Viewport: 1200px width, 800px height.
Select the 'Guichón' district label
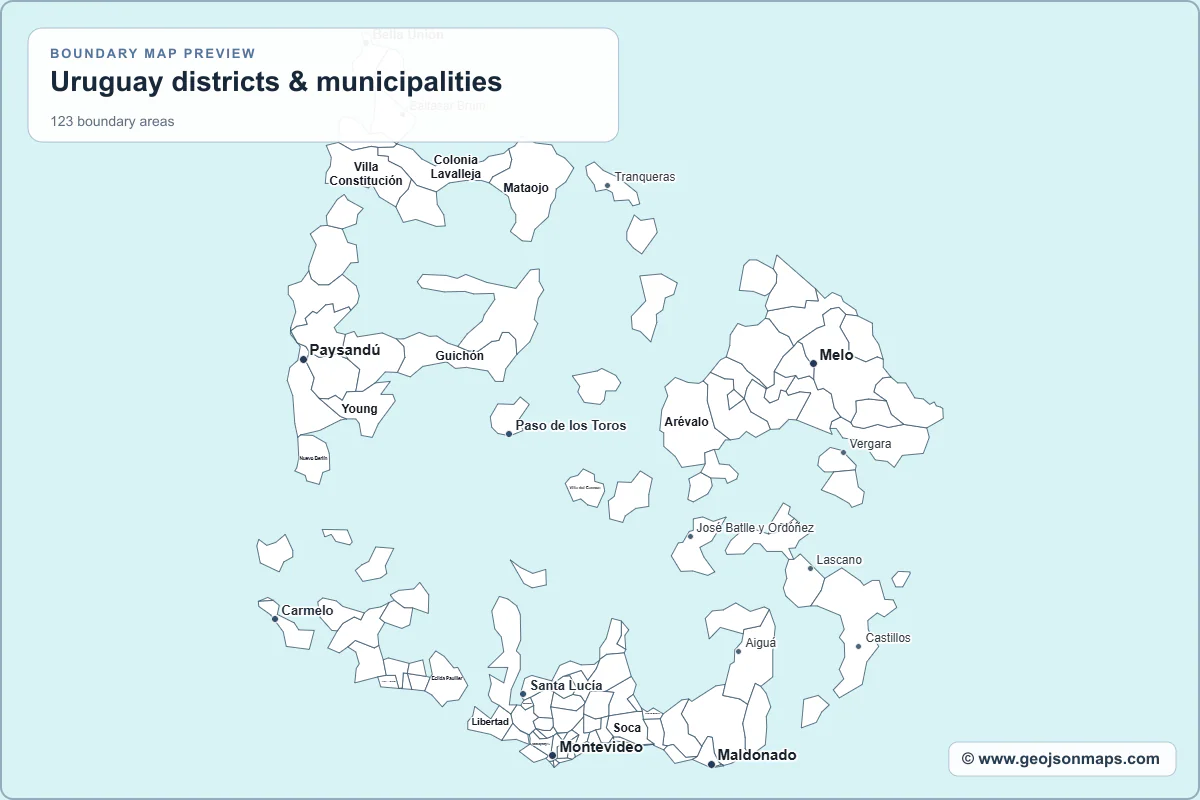[x=459, y=355]
